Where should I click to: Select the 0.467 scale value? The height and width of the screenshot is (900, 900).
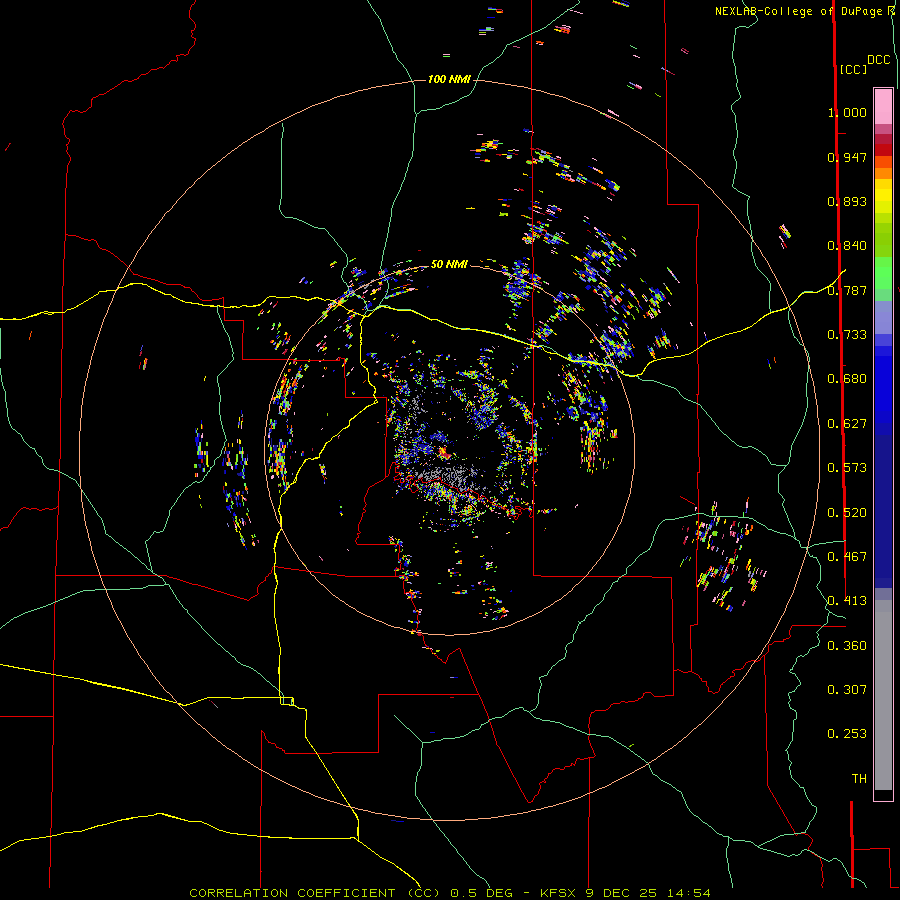point(847,557)
